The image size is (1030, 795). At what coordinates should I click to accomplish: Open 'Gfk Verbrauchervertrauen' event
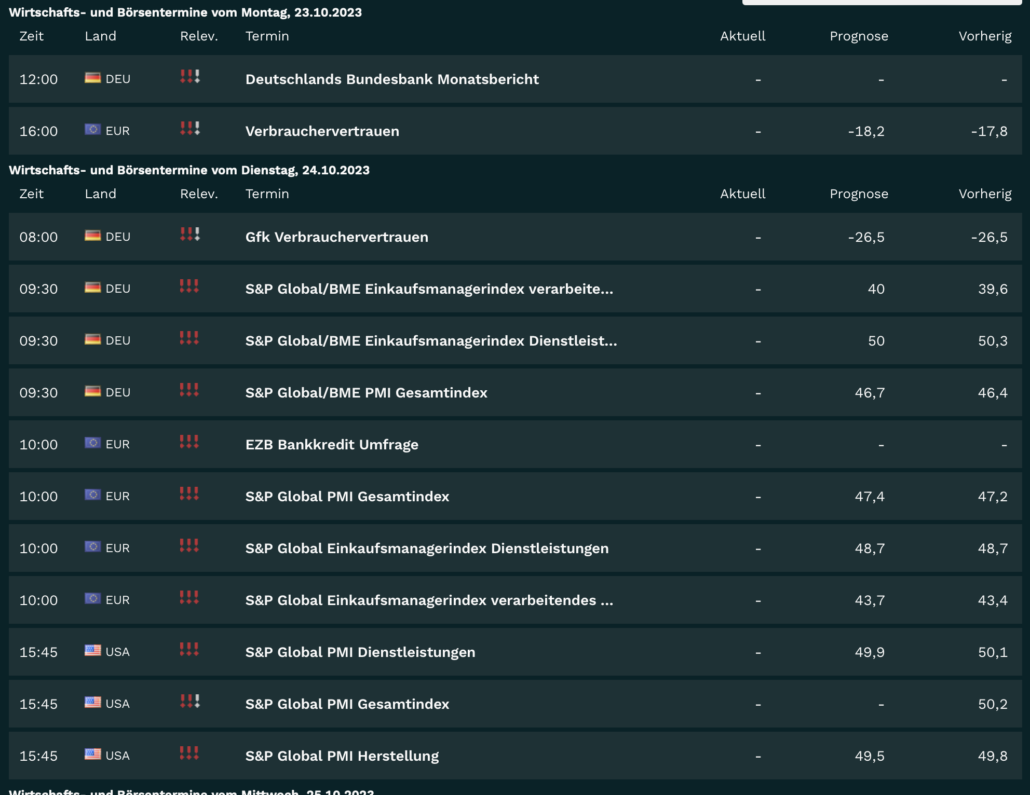[336, 237]
